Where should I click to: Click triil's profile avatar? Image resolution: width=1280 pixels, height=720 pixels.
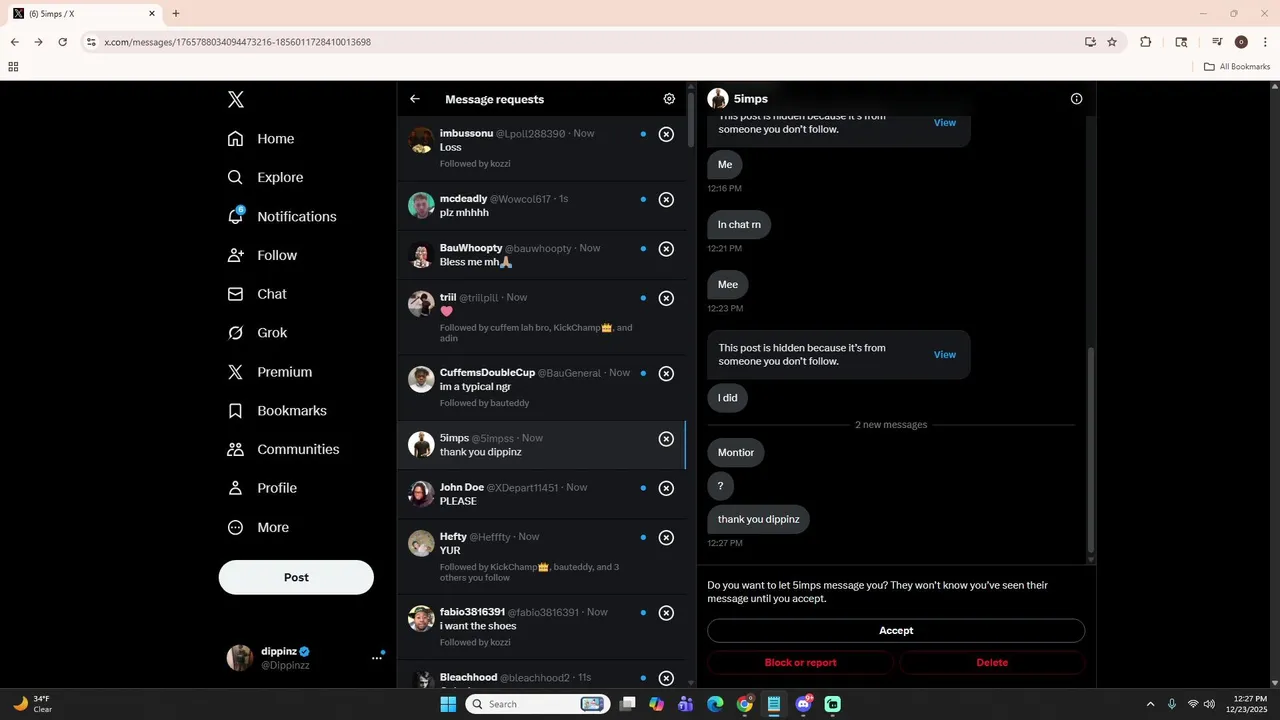click(x=421, y=304)
